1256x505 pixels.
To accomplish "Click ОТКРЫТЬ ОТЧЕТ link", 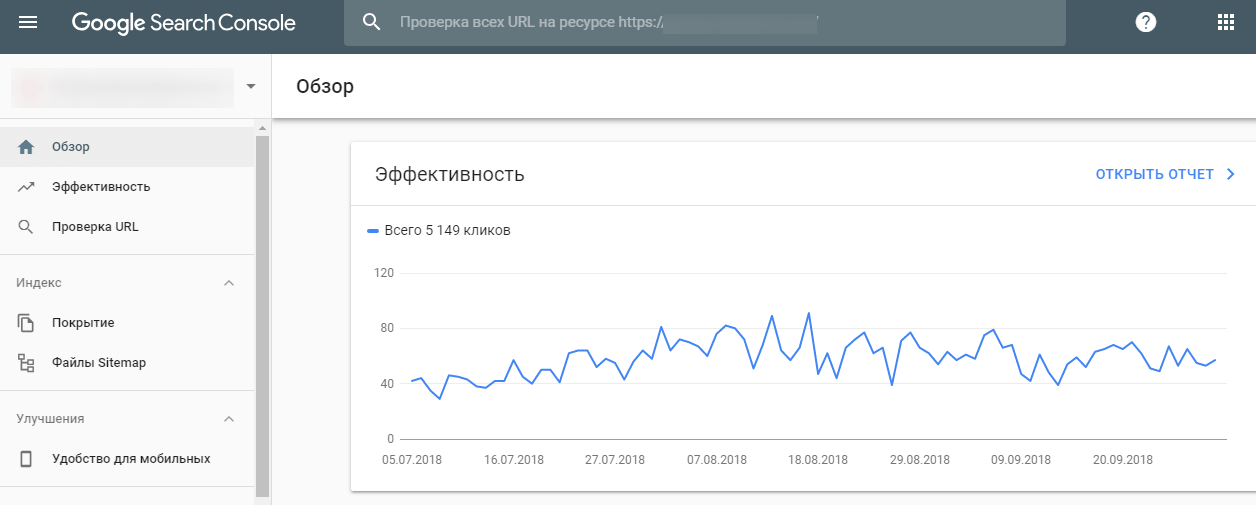I will 1166,175.
